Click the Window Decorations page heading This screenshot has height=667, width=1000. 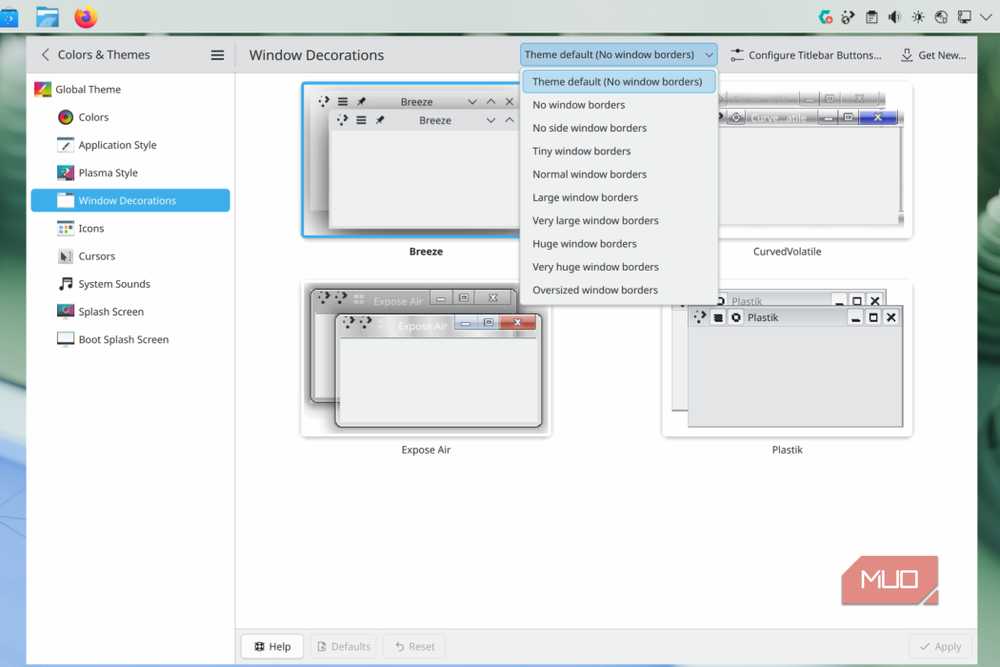click(x=316, y=55)
